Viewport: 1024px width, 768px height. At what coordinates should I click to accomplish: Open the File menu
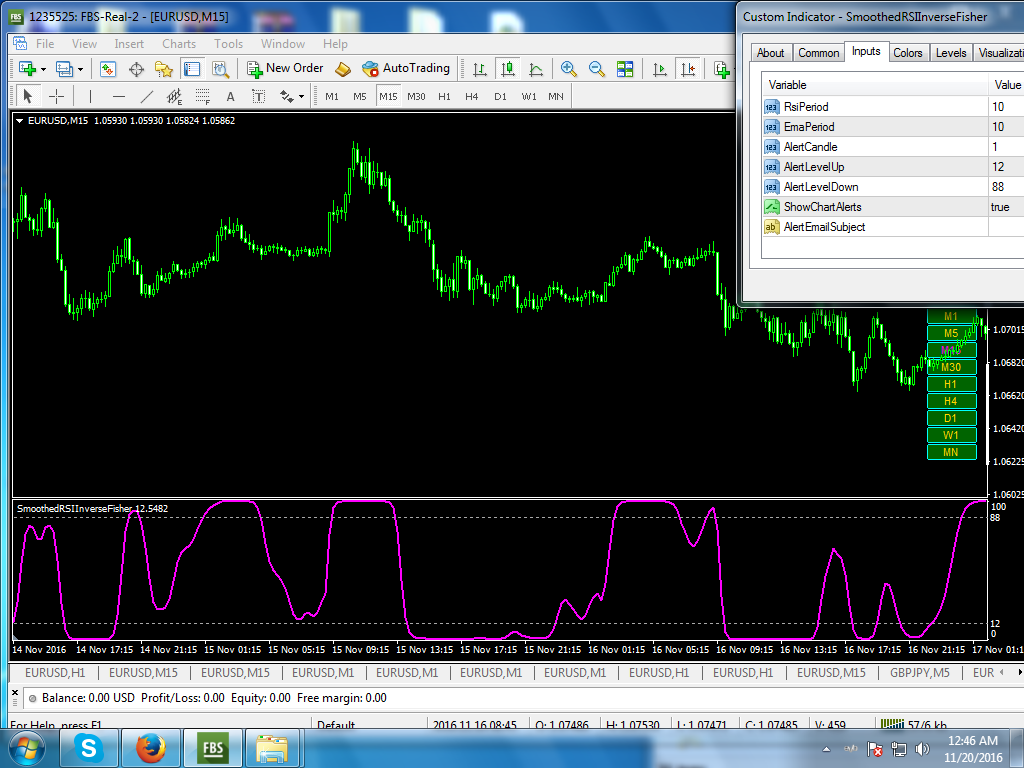click(x=45, y=44)
